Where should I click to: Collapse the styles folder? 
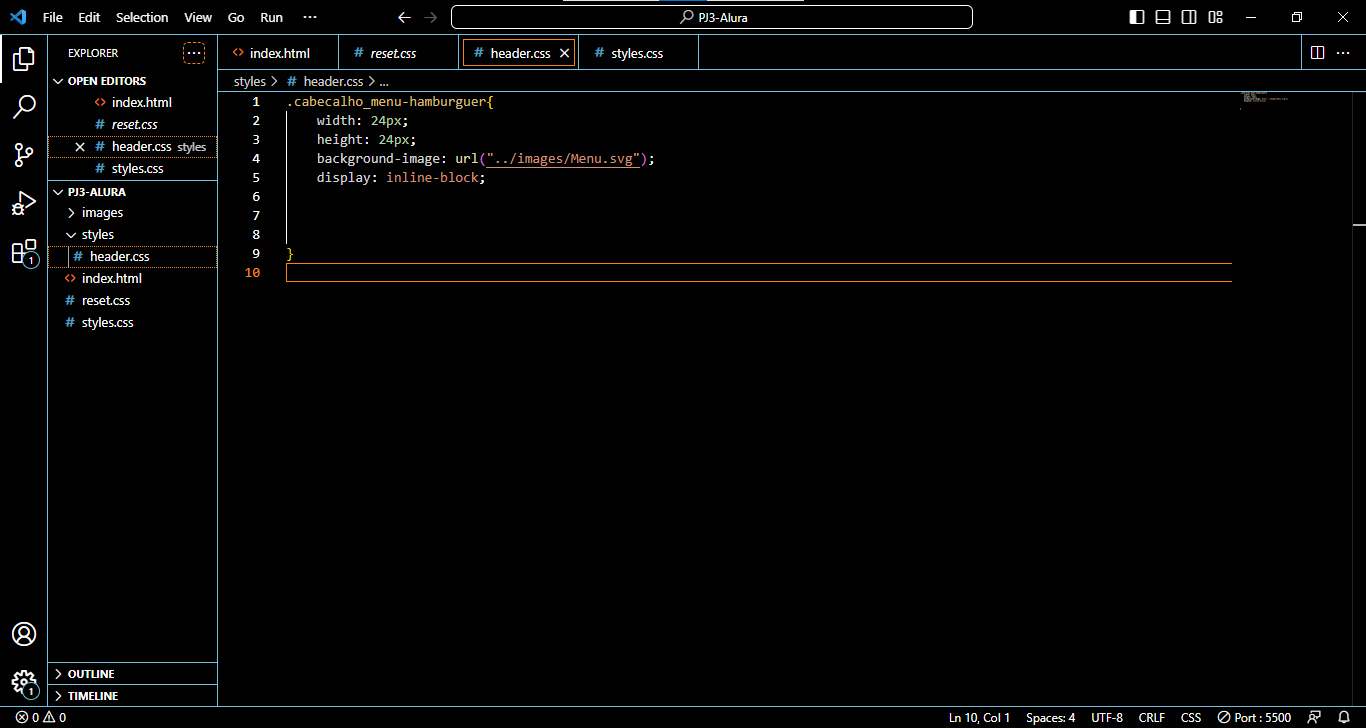[132, 235]
